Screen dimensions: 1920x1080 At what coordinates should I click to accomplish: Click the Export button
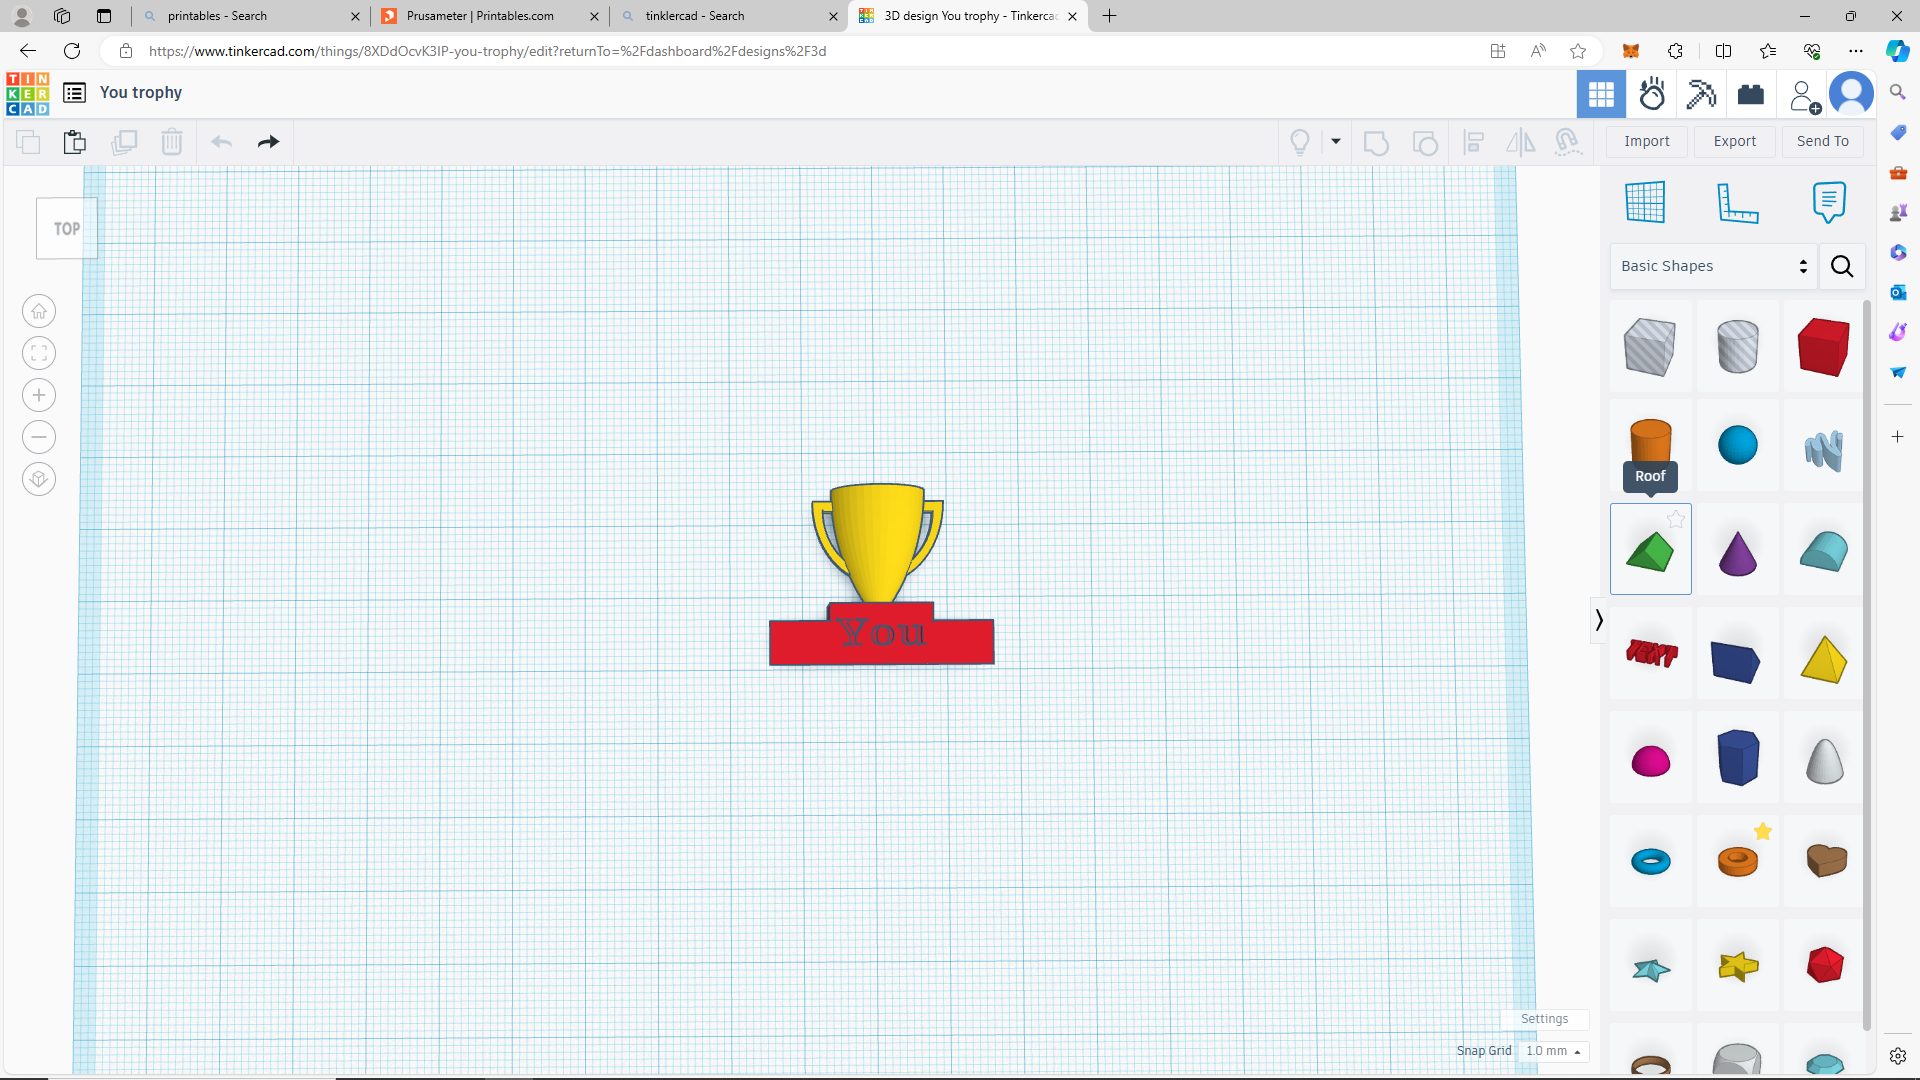pyautogui.click(x=1735, y=141)
